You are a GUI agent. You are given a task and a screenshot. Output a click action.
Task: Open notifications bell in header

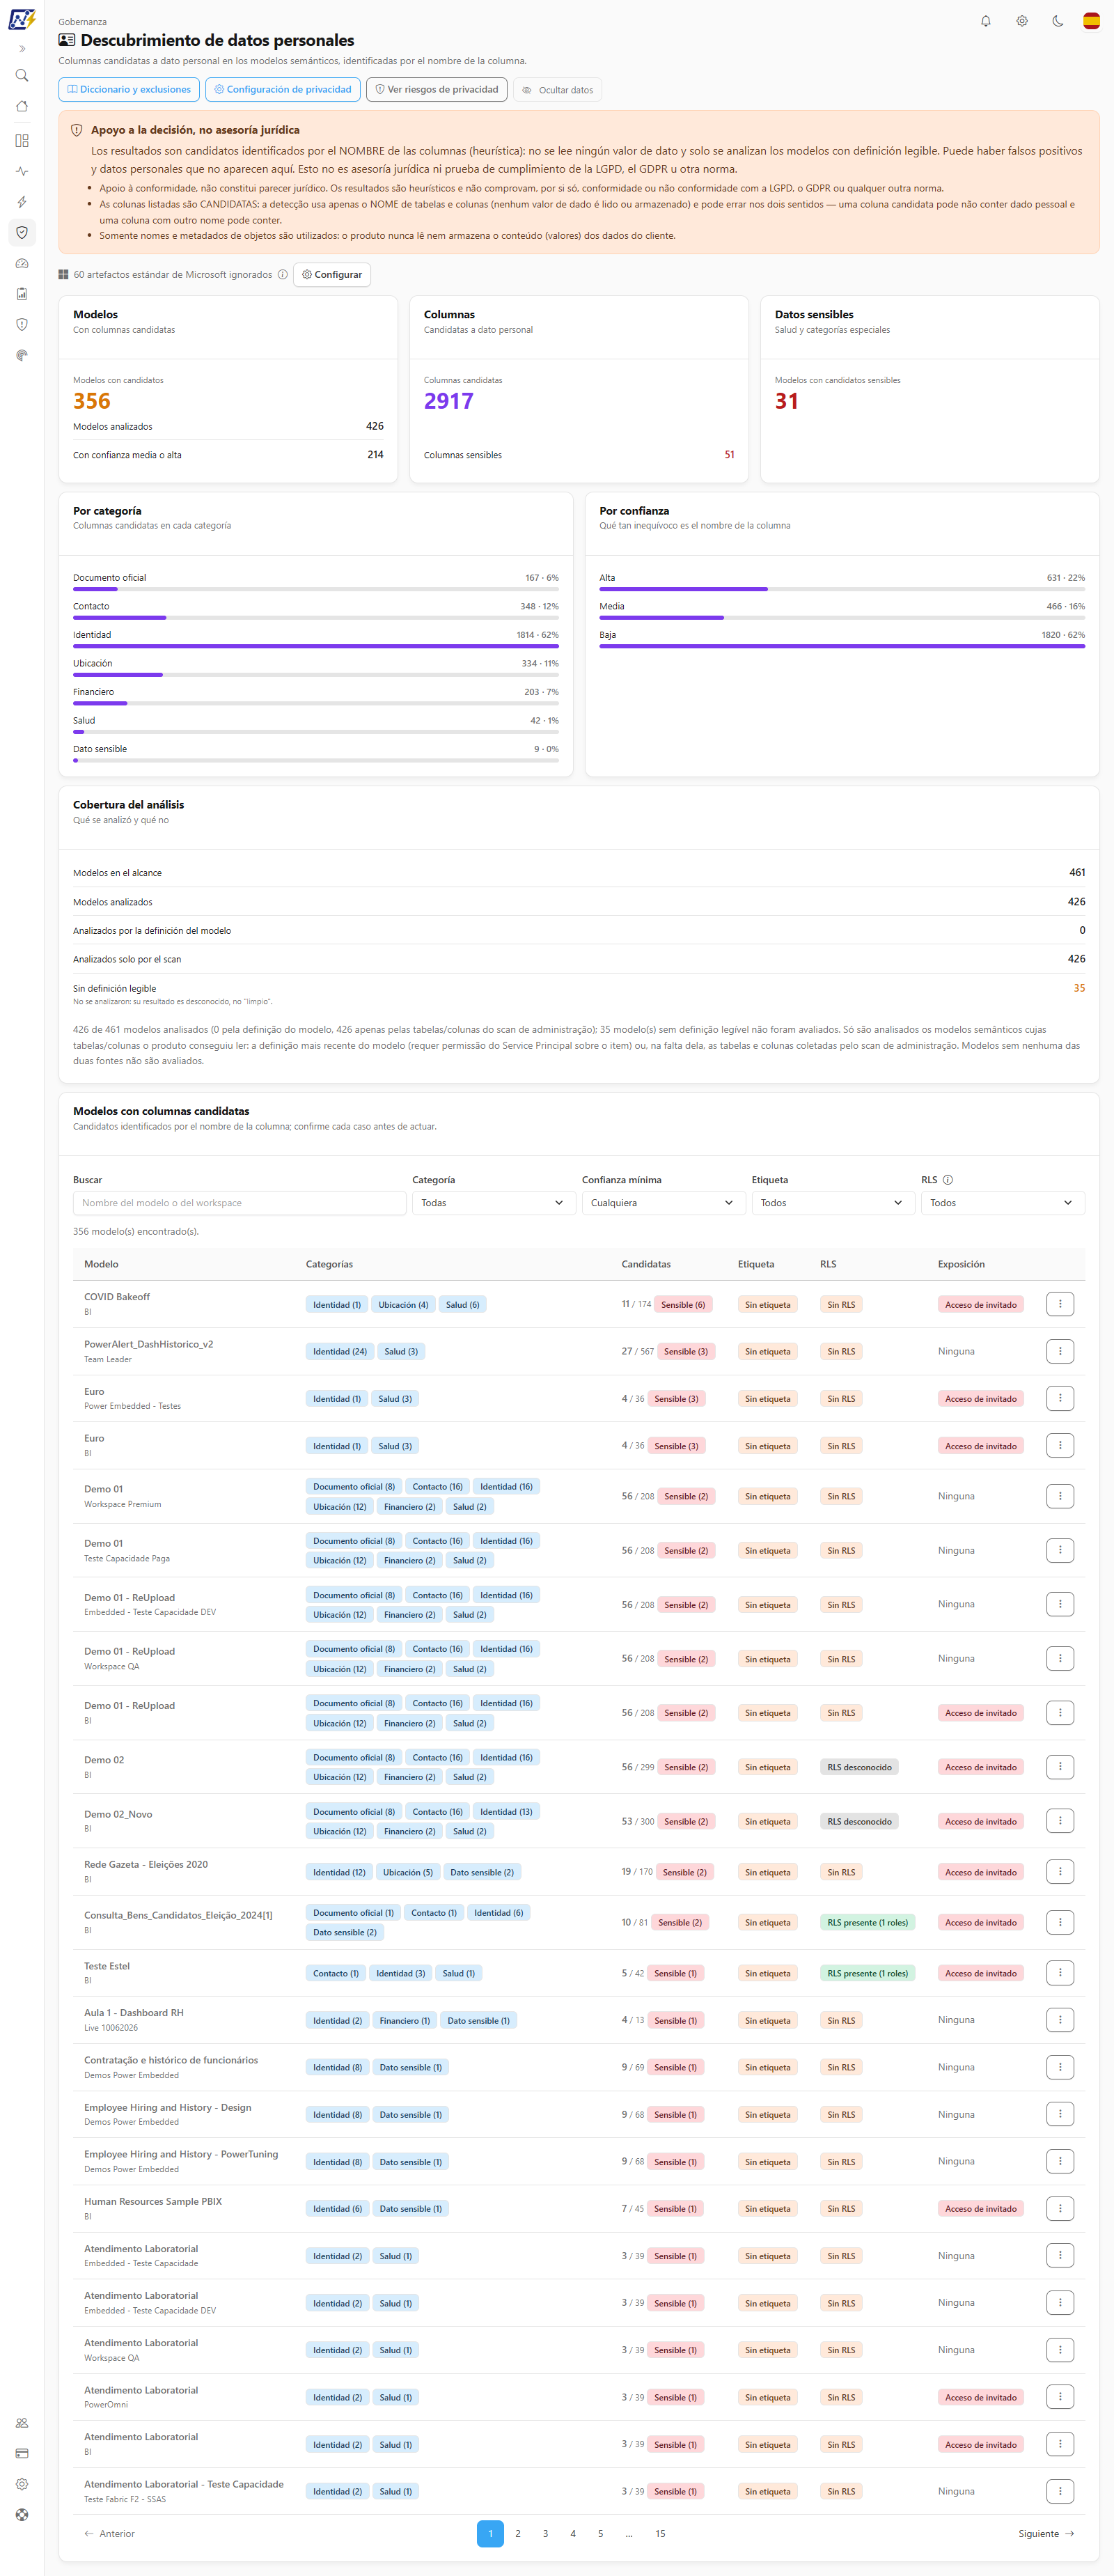click(986, 21)
